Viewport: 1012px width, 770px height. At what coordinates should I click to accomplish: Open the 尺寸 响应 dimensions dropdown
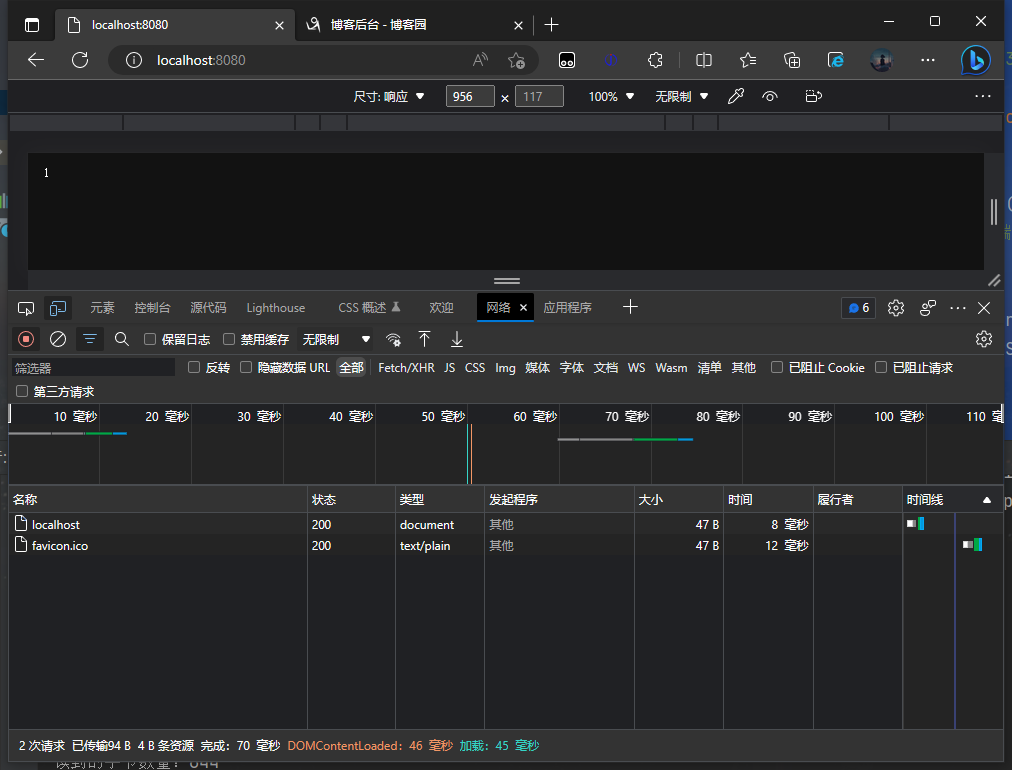coord(389,97)
